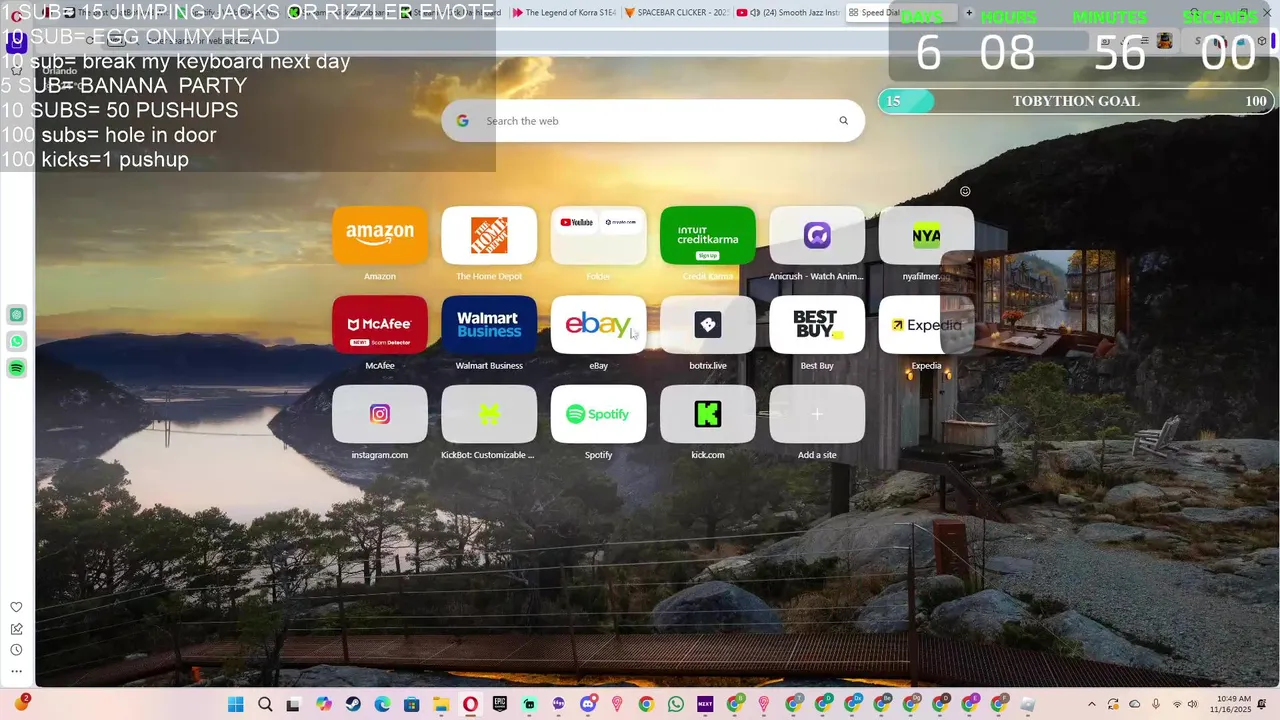Open Chrome profile labeled E on taskbar
Screen dimensions: 1280x720
point(969,705)
